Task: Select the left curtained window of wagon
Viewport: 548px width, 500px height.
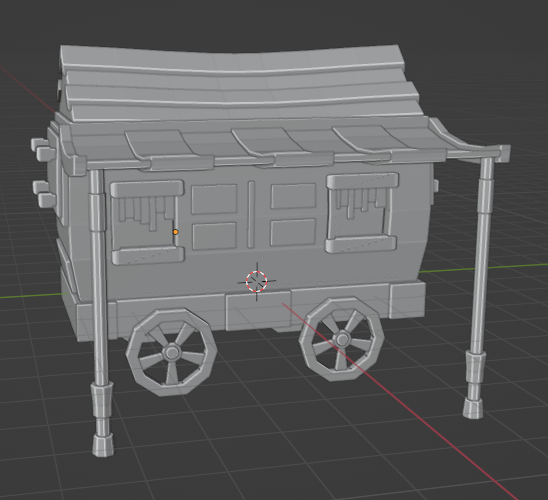Action: click(x=147, y=222)
